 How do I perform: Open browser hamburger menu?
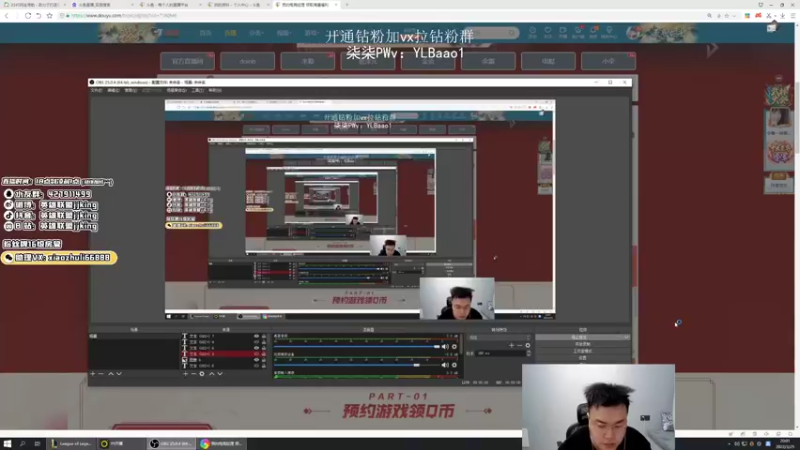point(793,16)
